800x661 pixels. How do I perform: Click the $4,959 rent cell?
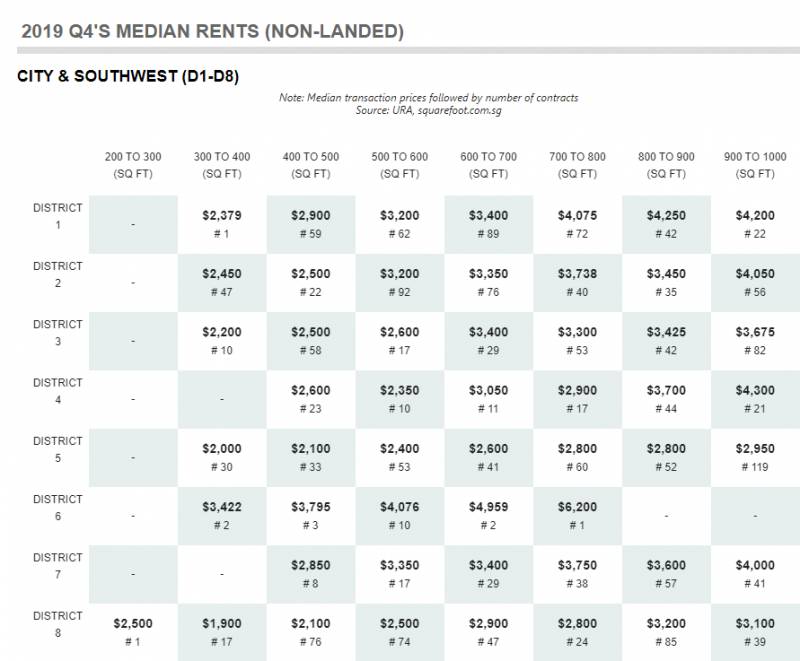pos(488,515)
